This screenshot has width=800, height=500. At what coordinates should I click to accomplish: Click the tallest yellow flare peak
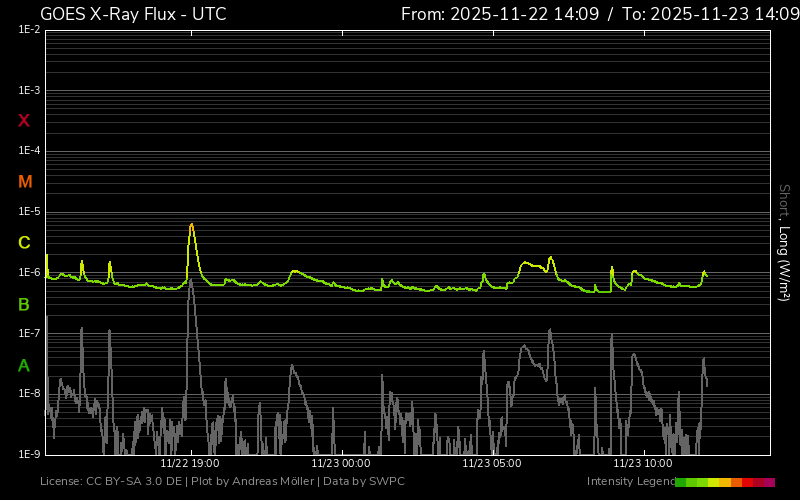tap(191, 225)
